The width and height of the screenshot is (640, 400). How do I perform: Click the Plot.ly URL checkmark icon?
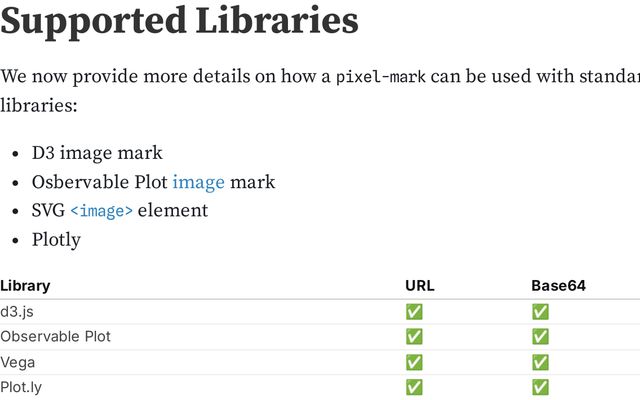[x=414, y=387]
